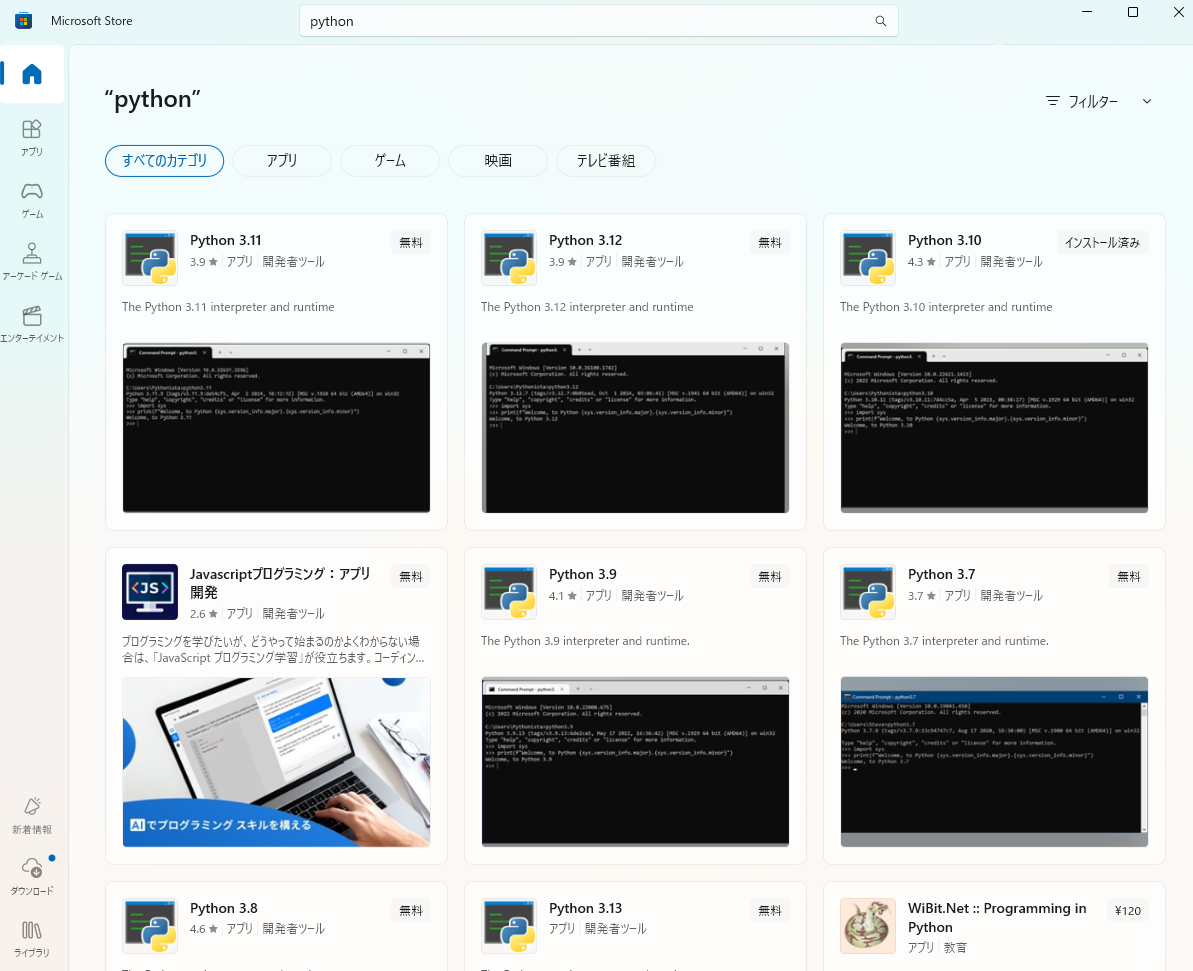Viewport: 1193px width, 971px height.
Task: Click the search magnifier icon
Action: [880, 20]
